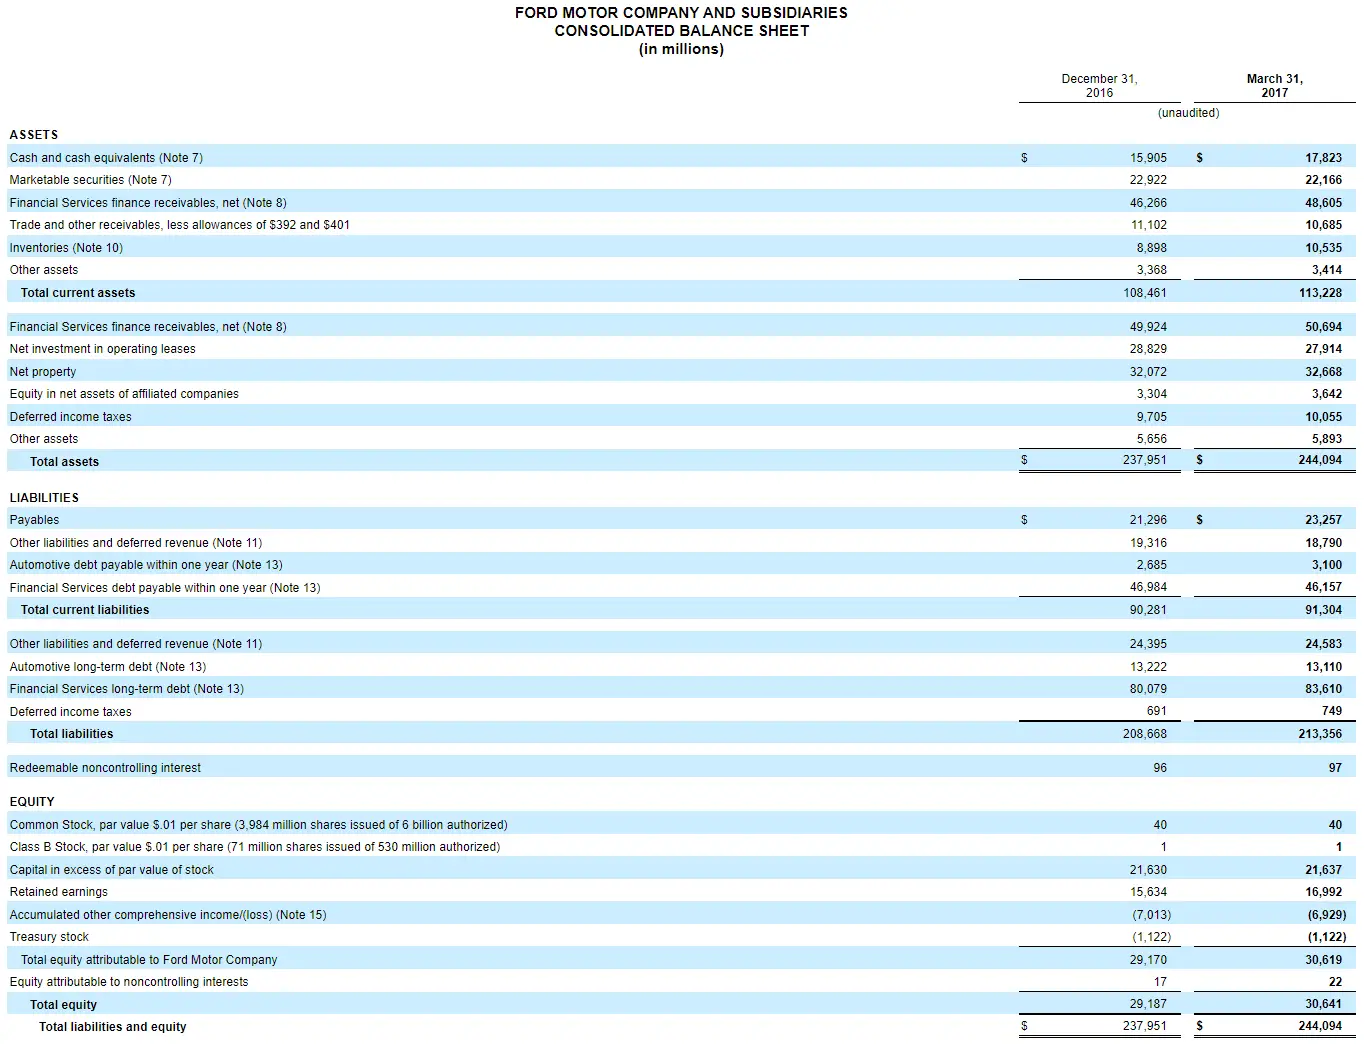Select the 'Net property' row label
1365x1051 pixels.
coord(43,372)
